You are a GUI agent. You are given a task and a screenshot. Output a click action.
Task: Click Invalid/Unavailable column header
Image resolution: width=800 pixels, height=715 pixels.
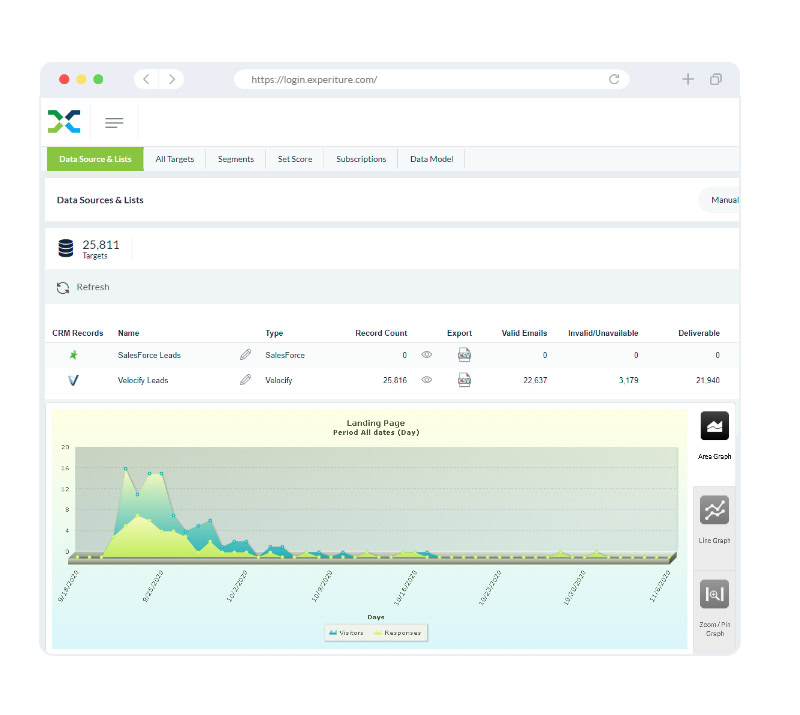603,333
